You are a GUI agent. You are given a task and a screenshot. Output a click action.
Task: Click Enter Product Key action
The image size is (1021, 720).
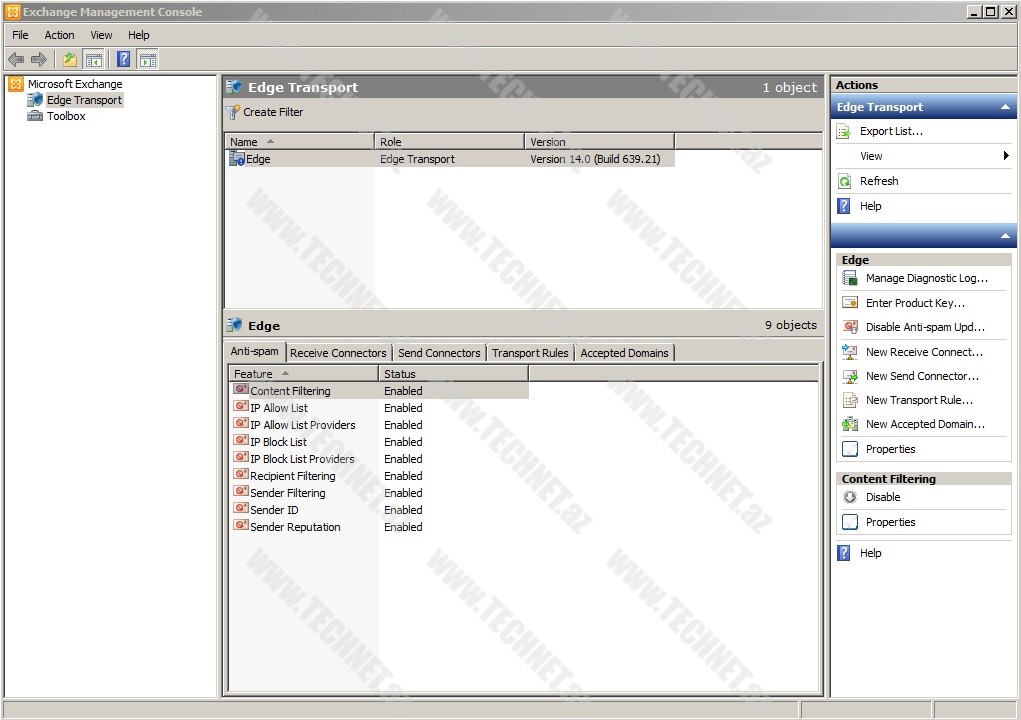(x=915, y=303)
